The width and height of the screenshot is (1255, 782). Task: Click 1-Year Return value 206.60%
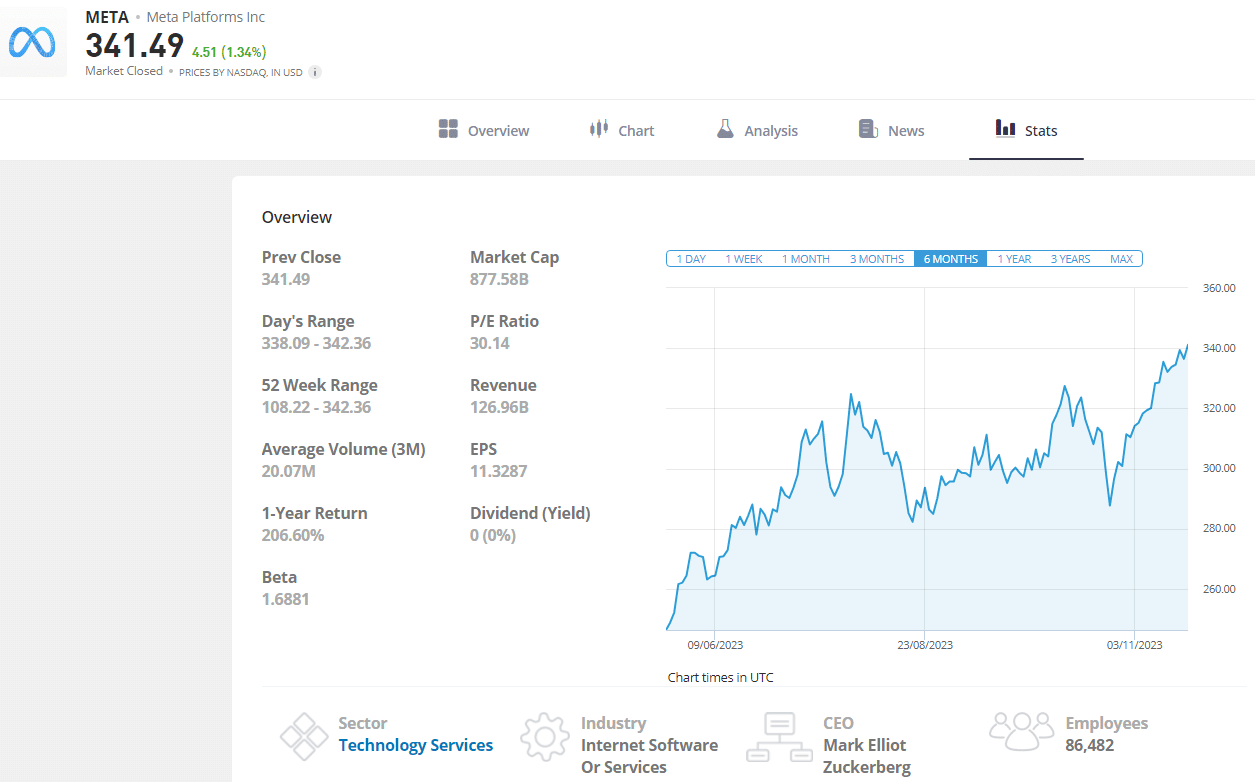click(293, 535)
